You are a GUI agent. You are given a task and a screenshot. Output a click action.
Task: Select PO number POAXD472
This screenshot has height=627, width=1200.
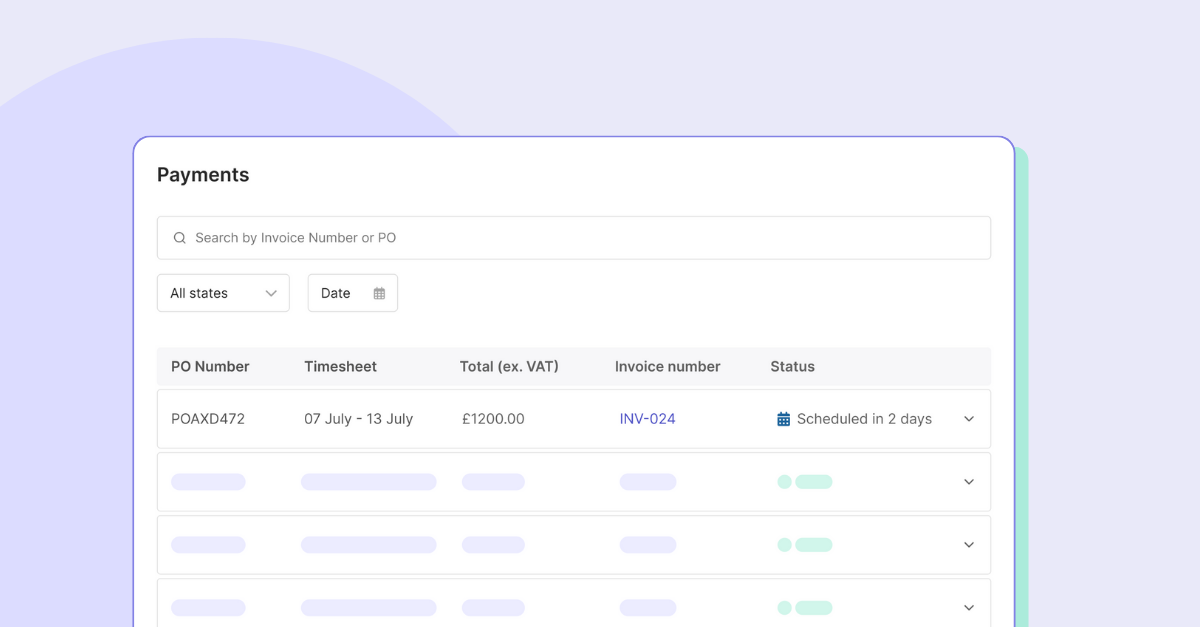[208, 419]
